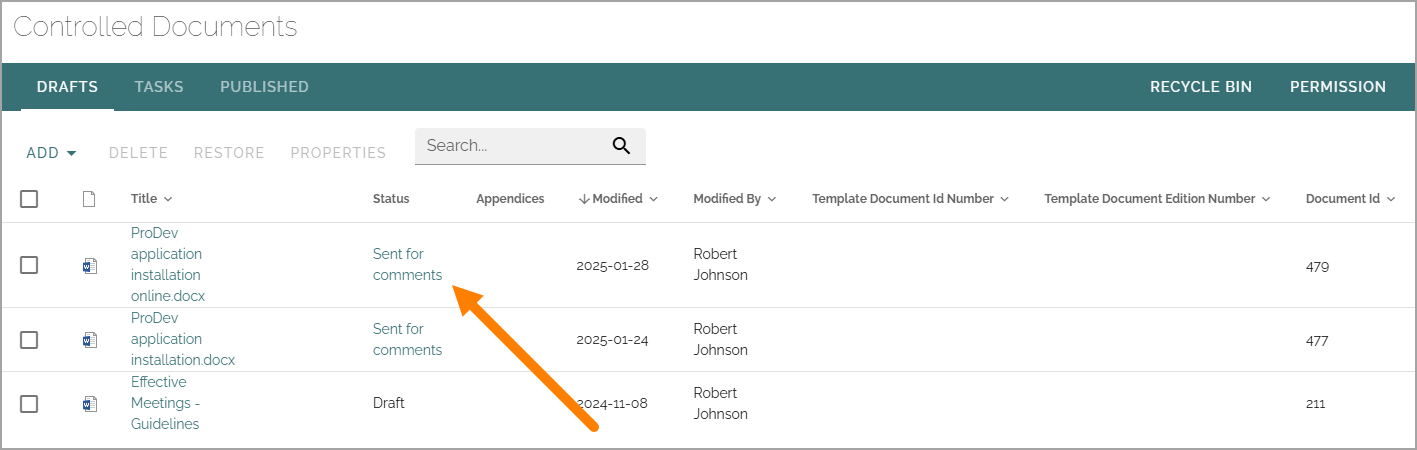Open Template Document Id Number column menu

pos(1004,199)
